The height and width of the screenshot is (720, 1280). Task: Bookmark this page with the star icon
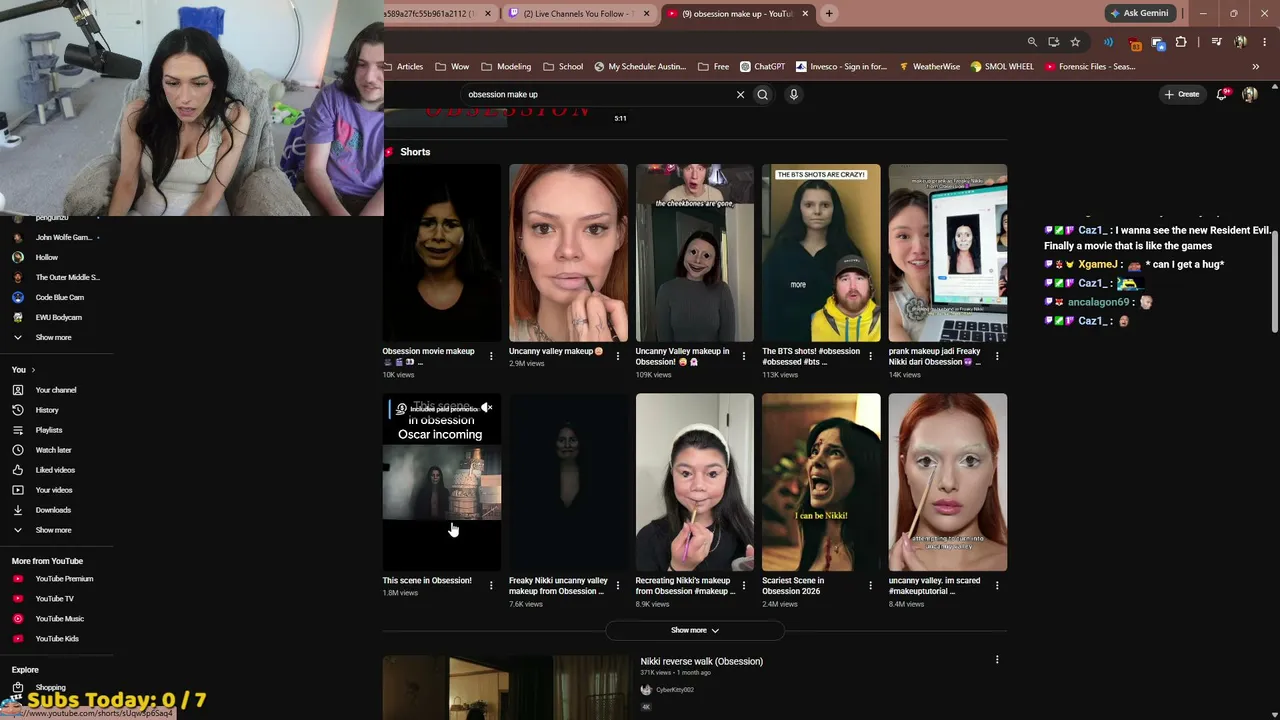click(x=1075, y=42)
